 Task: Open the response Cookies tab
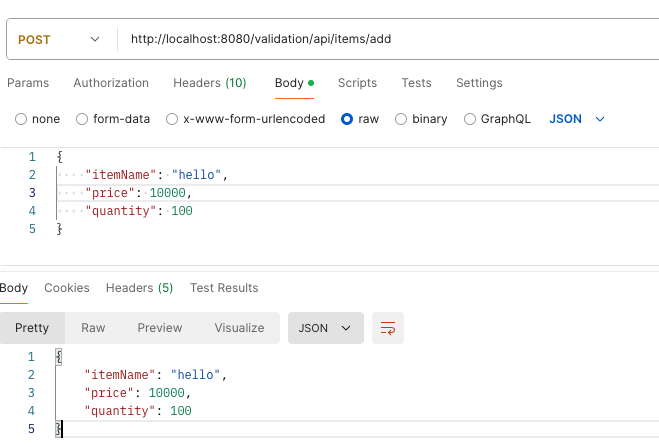[x=67, y=288]
